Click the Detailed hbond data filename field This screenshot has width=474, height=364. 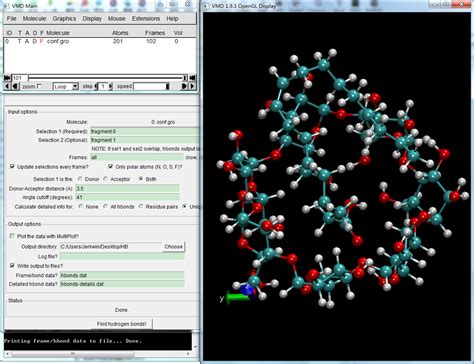pyautogui.click(x=122, y=284)
